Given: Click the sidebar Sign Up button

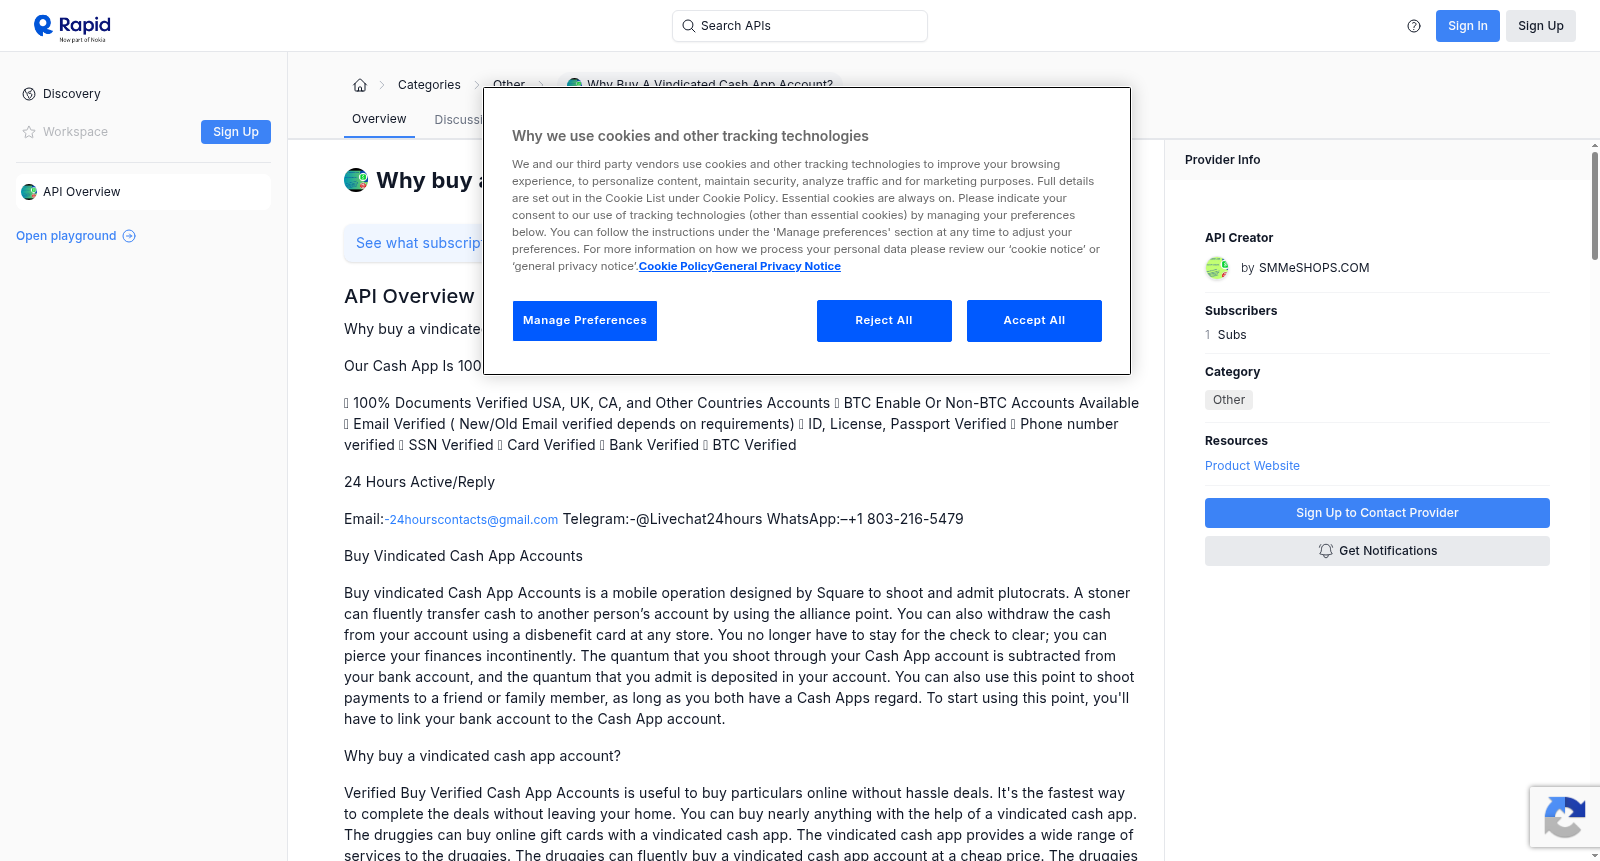Looking at the screenshot, I should coord(236,132).
